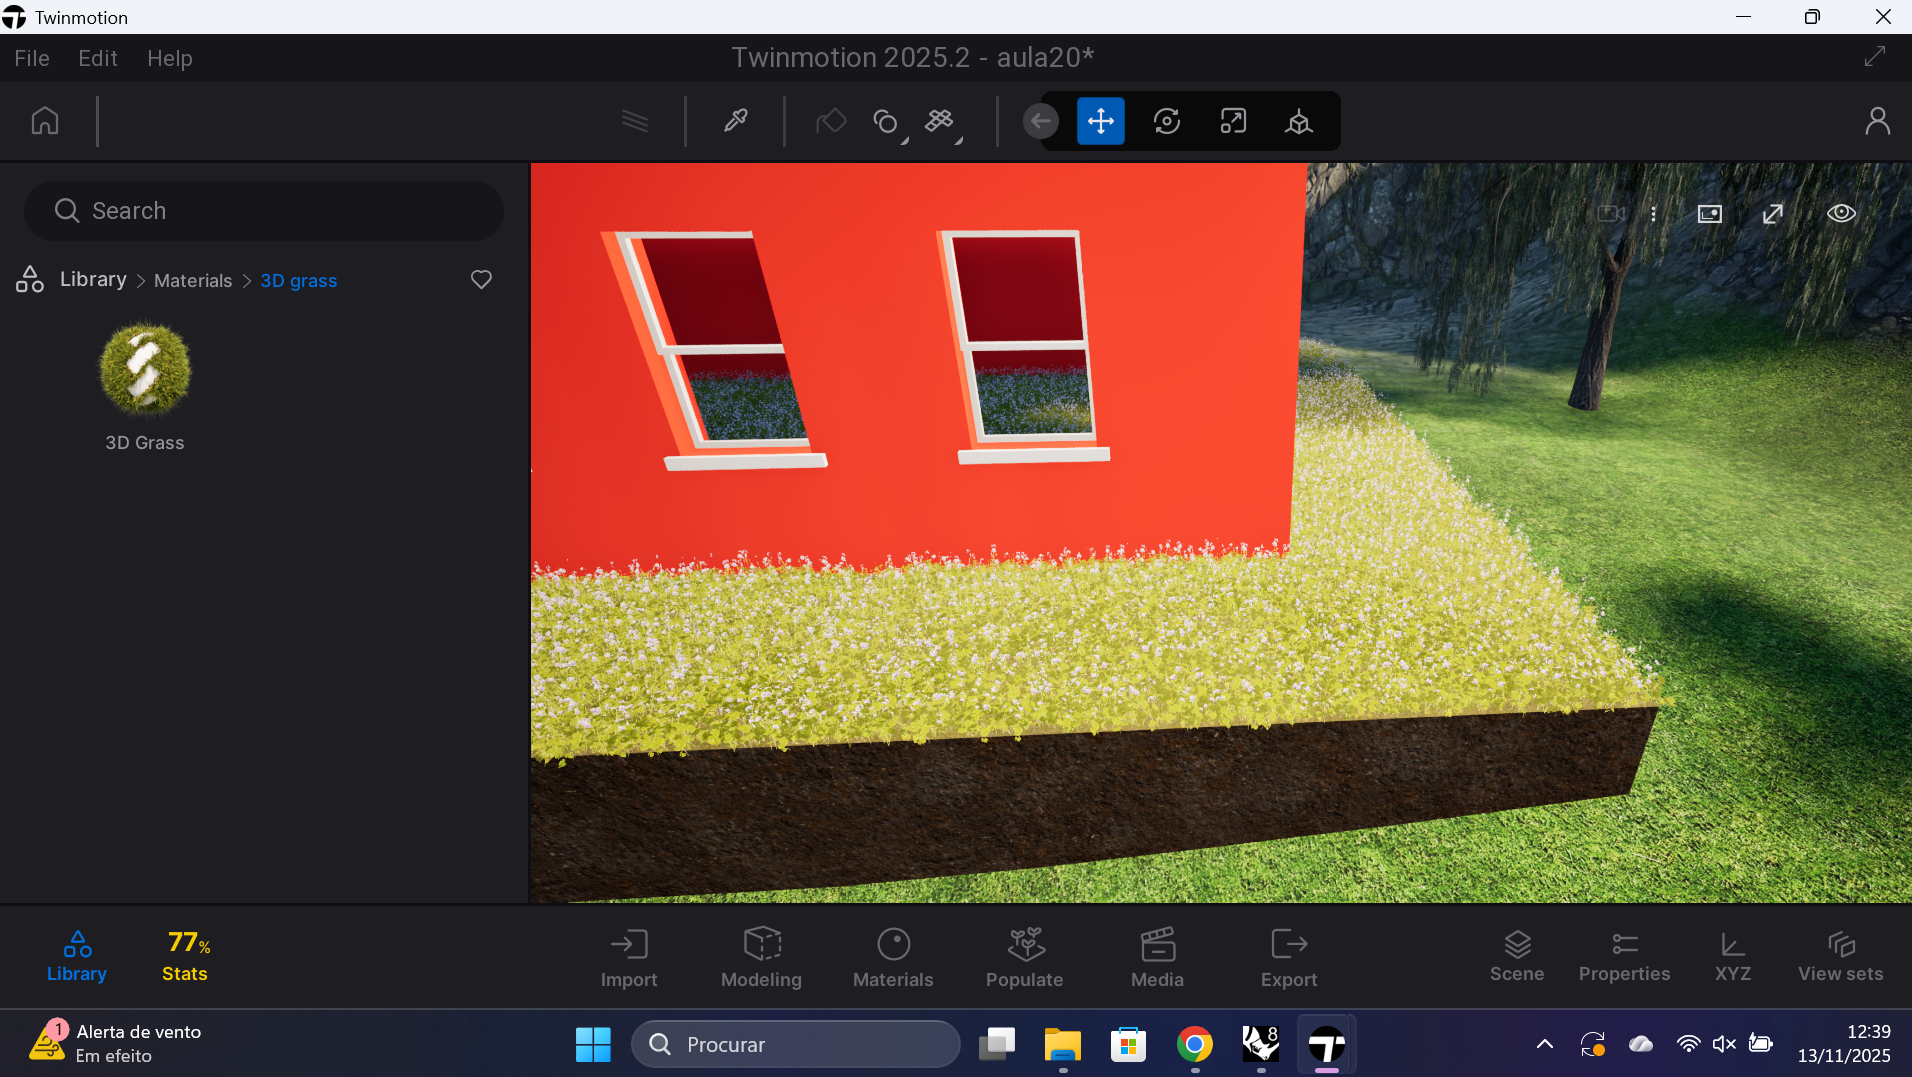Open the Stats panel showing 77%
This screenshot has width=1912, height=1077.
pyautogui.click(x=184, y=956)
